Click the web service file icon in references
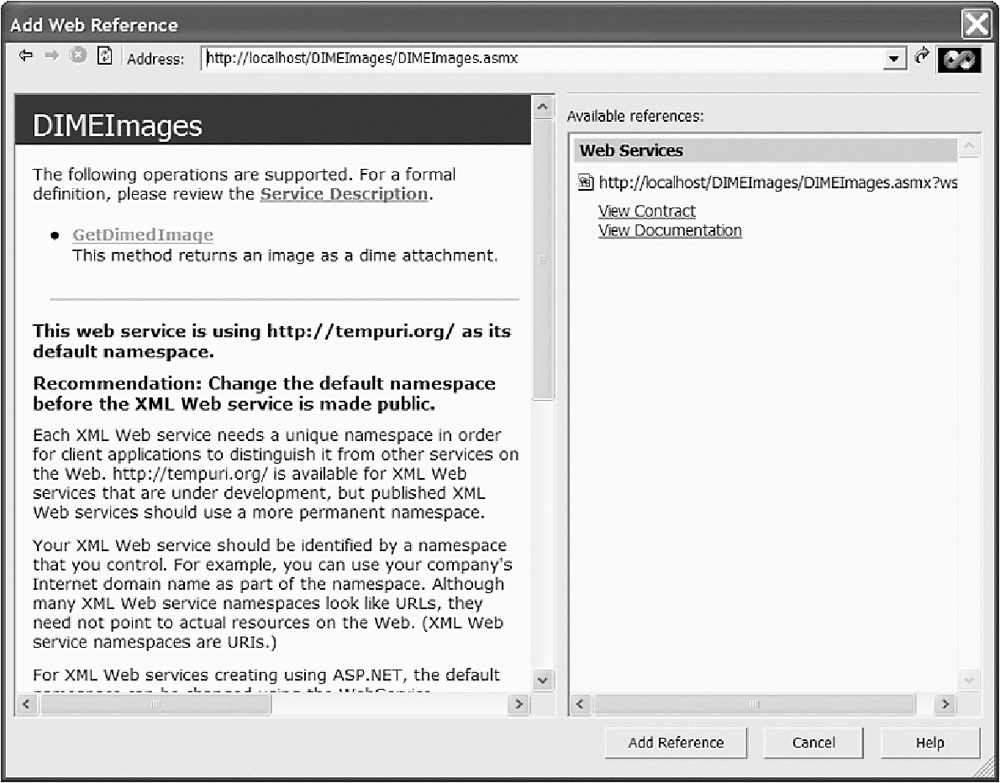 (587, 183)
